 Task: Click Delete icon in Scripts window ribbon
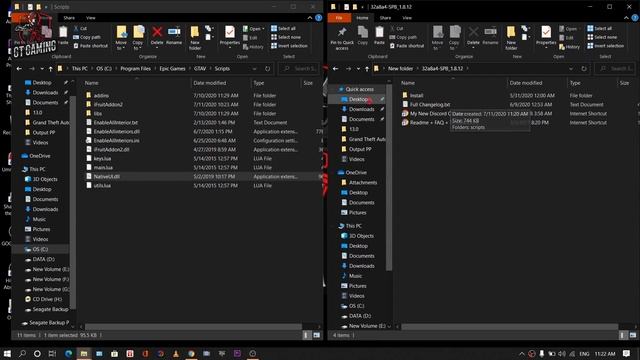point(157,35)
